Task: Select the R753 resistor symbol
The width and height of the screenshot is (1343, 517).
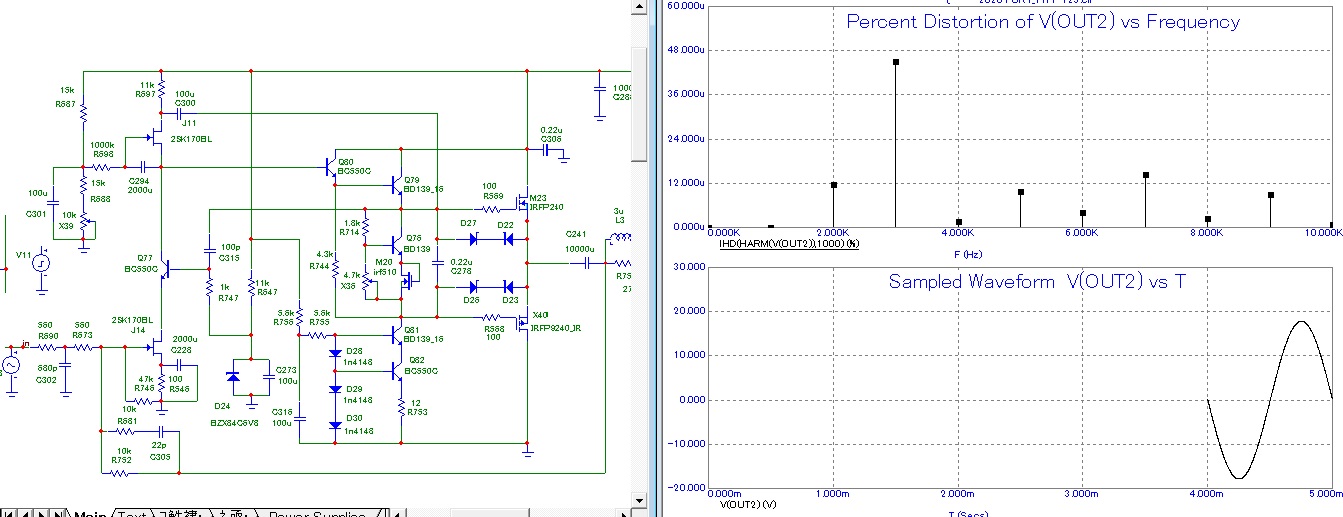Action: tap(401, 405)
